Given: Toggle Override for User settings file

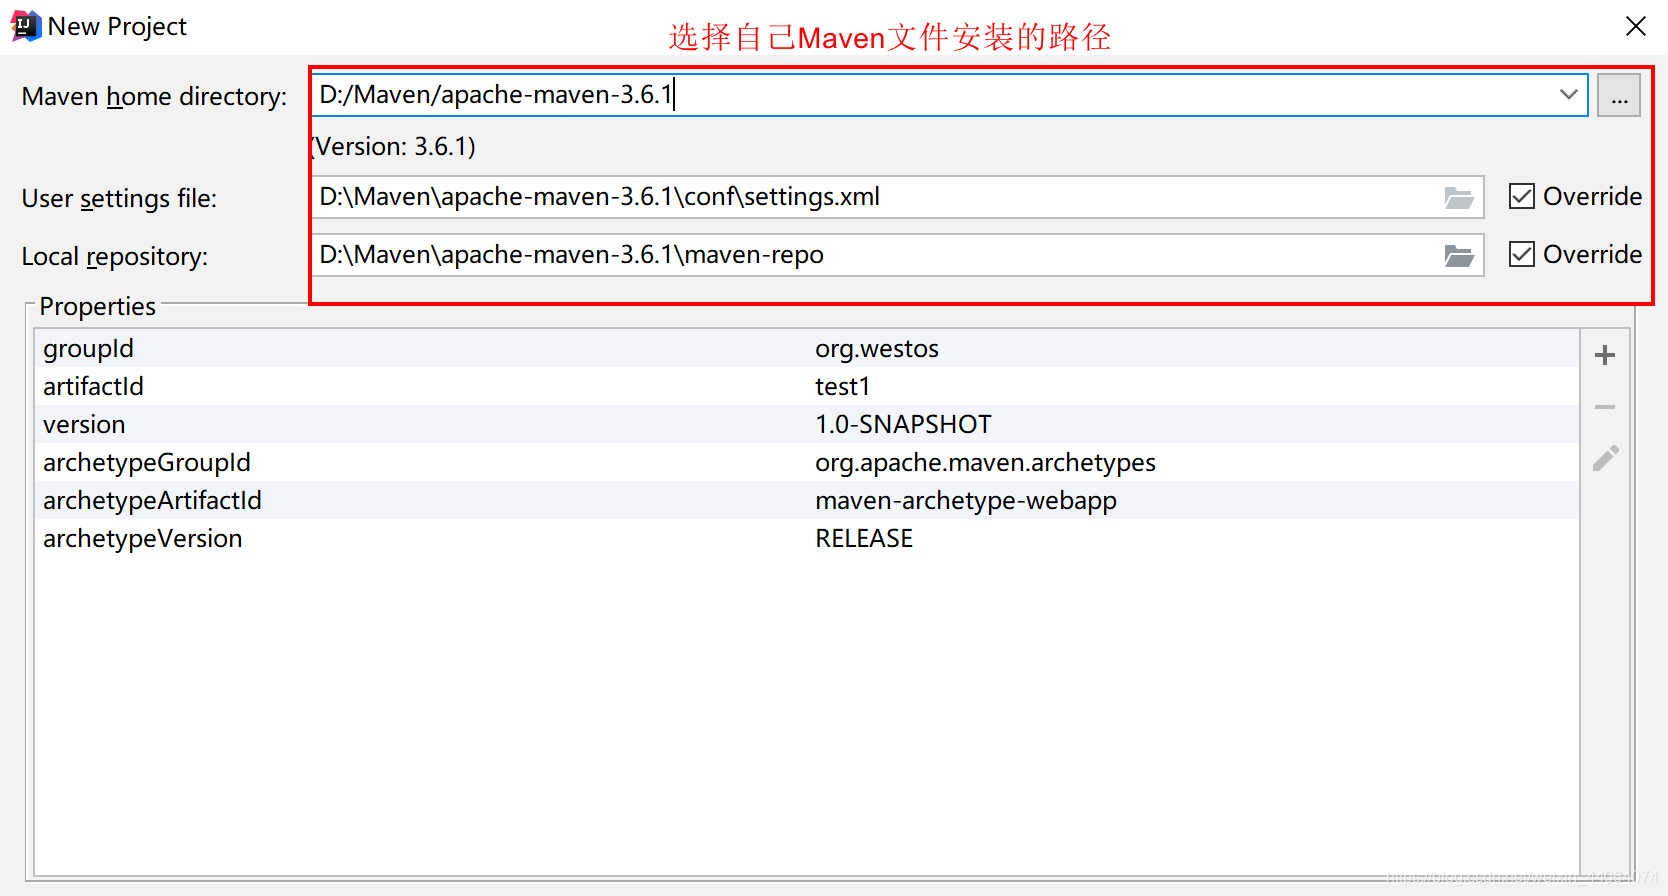Looking at the screenshot, I should 1522,196.
